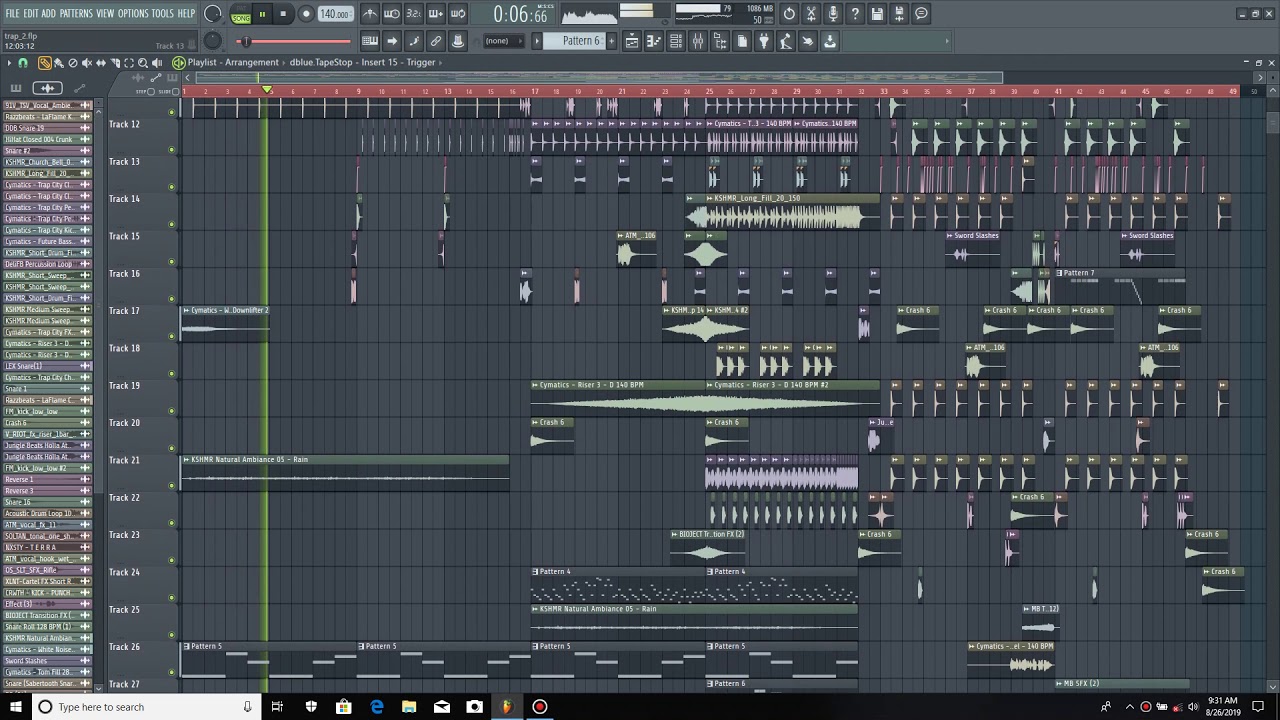Toggle the playlist magnet snap icon
The image size is (1280, 720).
(23, 63)
